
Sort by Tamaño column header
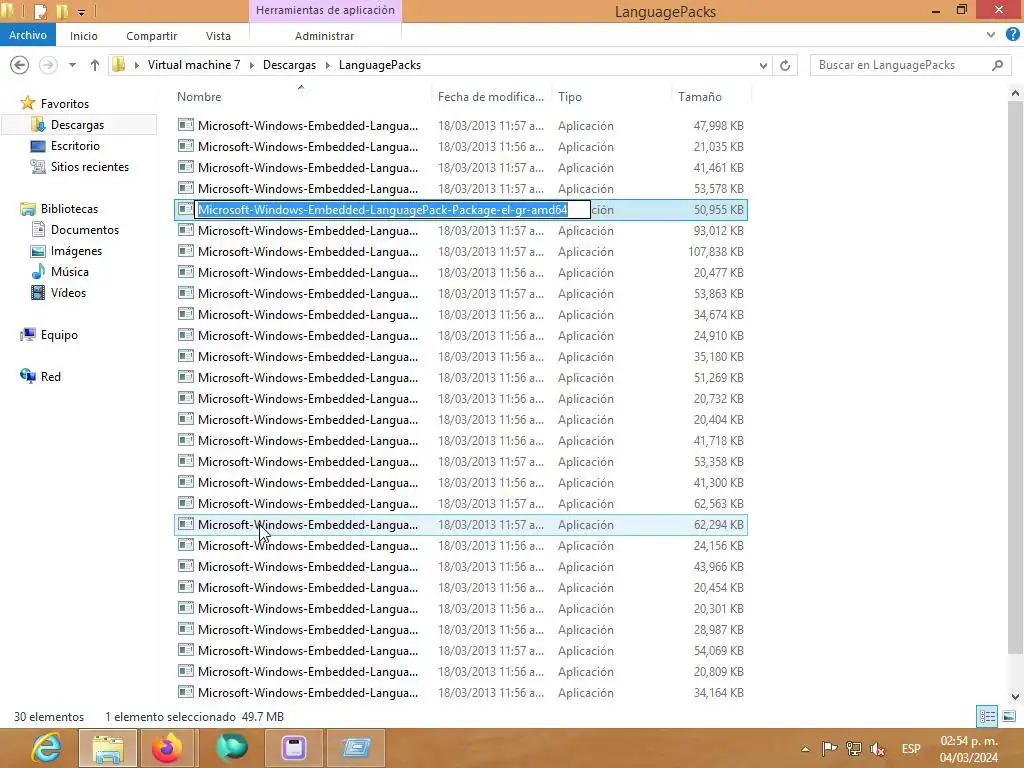click(699, 97)
